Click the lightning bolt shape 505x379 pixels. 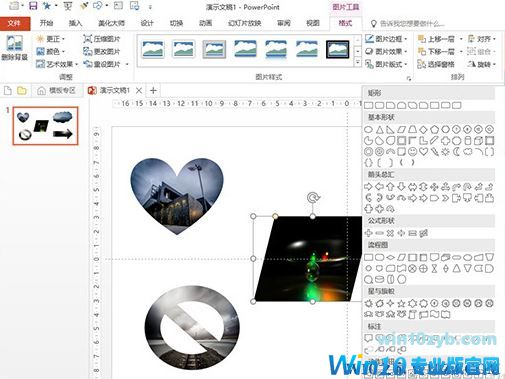point(434,152)
